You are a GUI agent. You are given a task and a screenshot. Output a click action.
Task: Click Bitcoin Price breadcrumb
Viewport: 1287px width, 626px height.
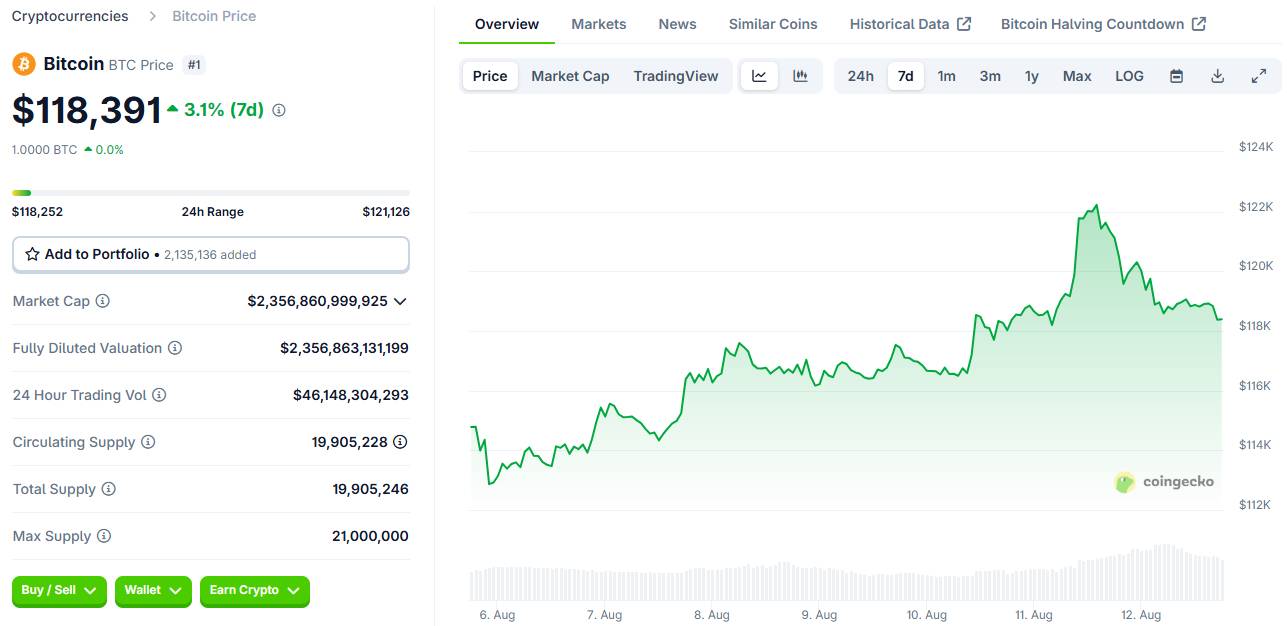pyautogui.click(x=214, y=16)
